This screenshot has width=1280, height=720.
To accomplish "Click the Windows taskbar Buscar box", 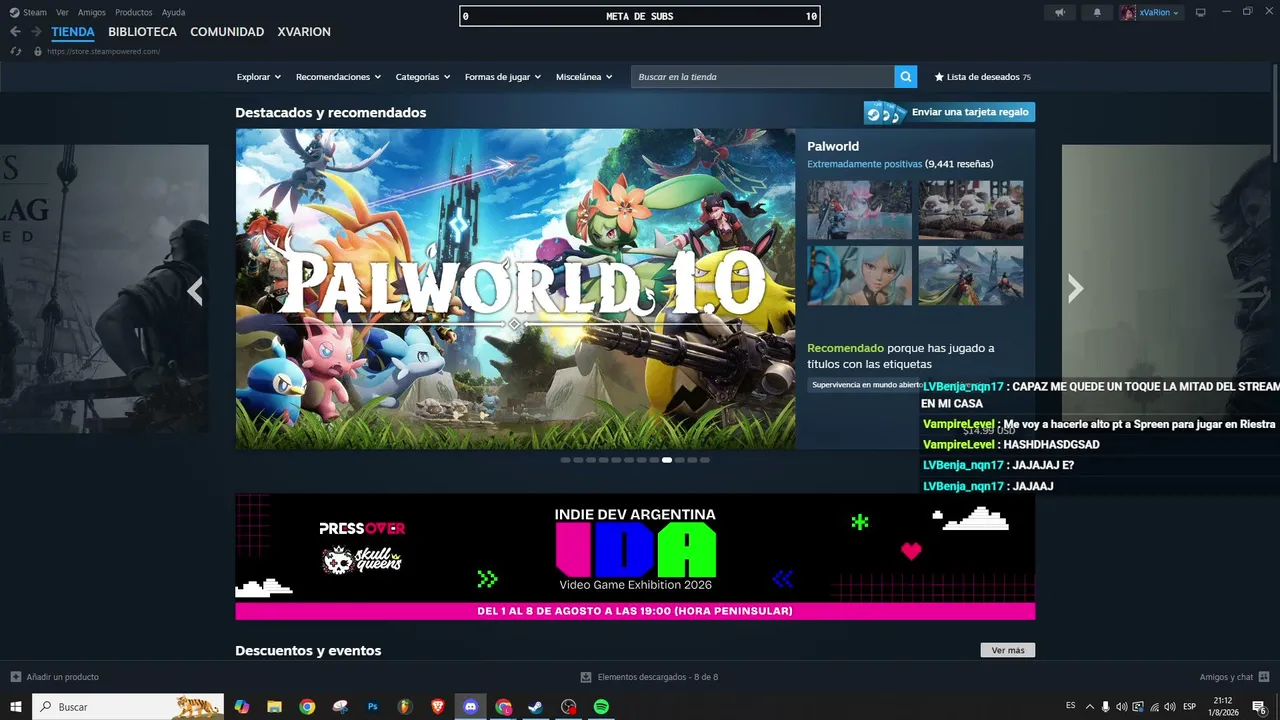I will [x=129, y=707].
